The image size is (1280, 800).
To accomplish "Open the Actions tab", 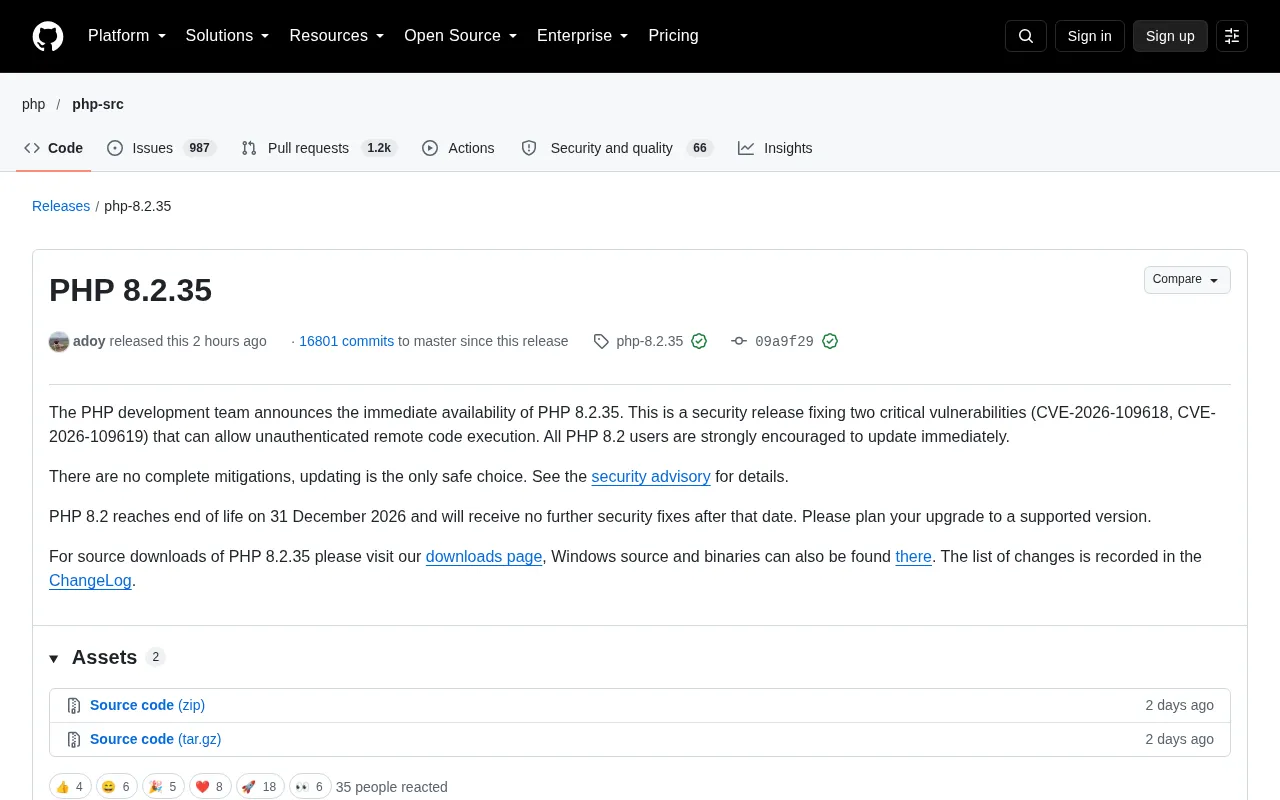I will click(458, 148).
